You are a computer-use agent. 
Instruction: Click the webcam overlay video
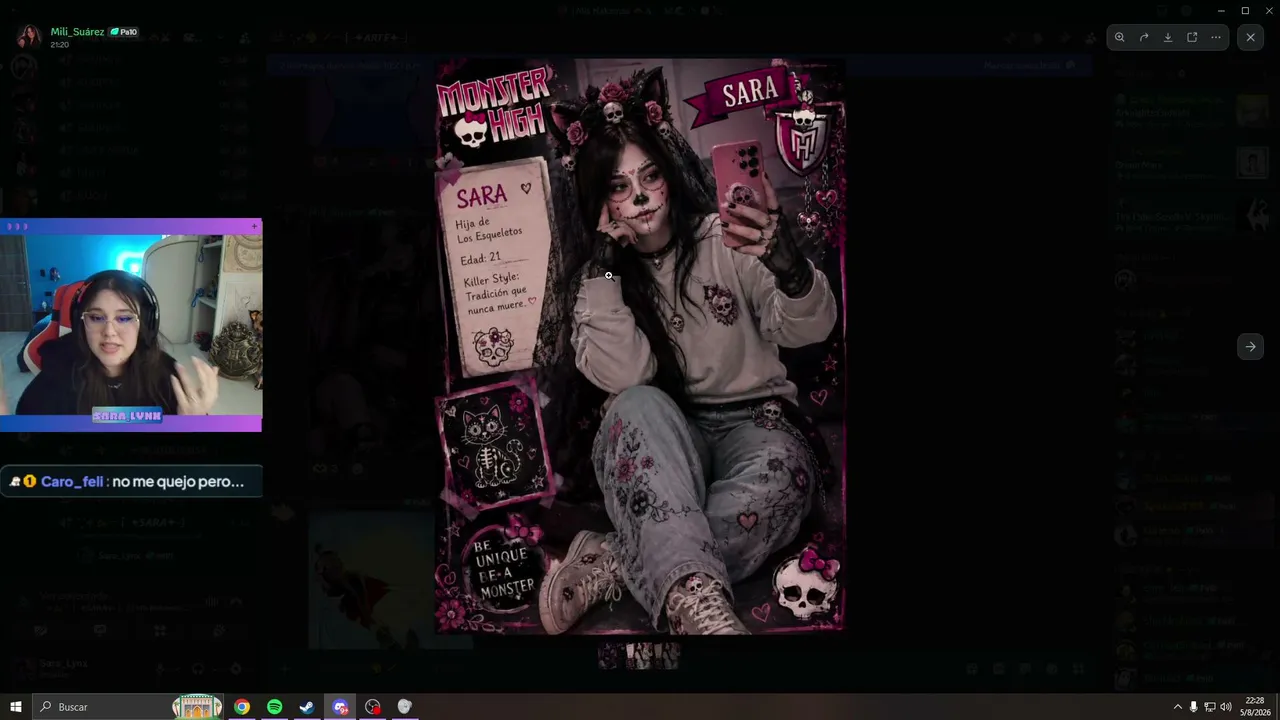pyautogui.click(x=131, y=325)
